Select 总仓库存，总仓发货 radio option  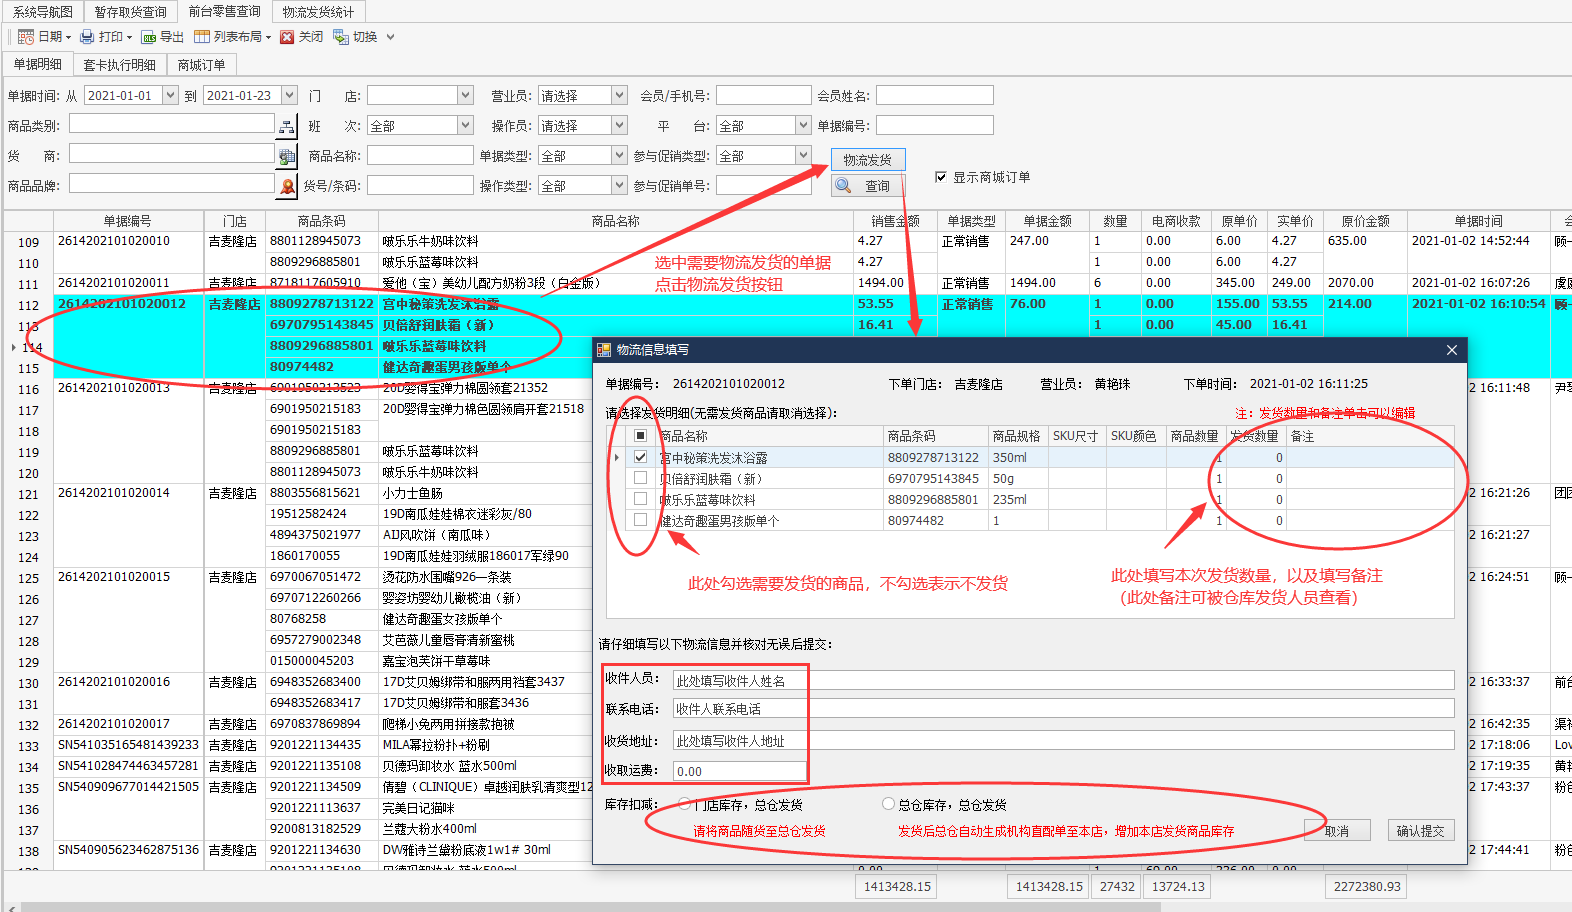coord(888,804)
